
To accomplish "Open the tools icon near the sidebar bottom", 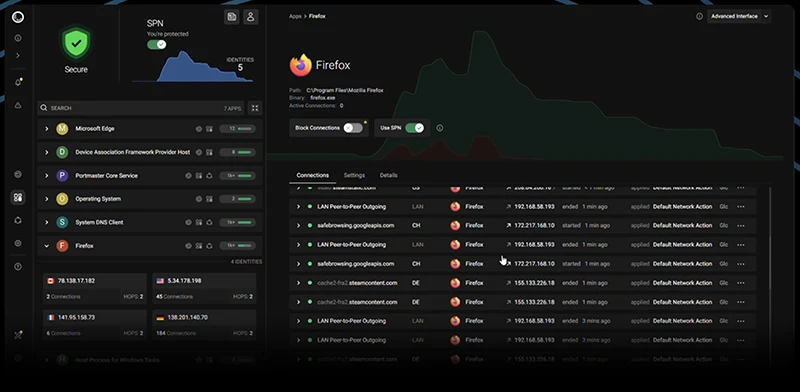I will pyautogui.click(x=18, y=335).
